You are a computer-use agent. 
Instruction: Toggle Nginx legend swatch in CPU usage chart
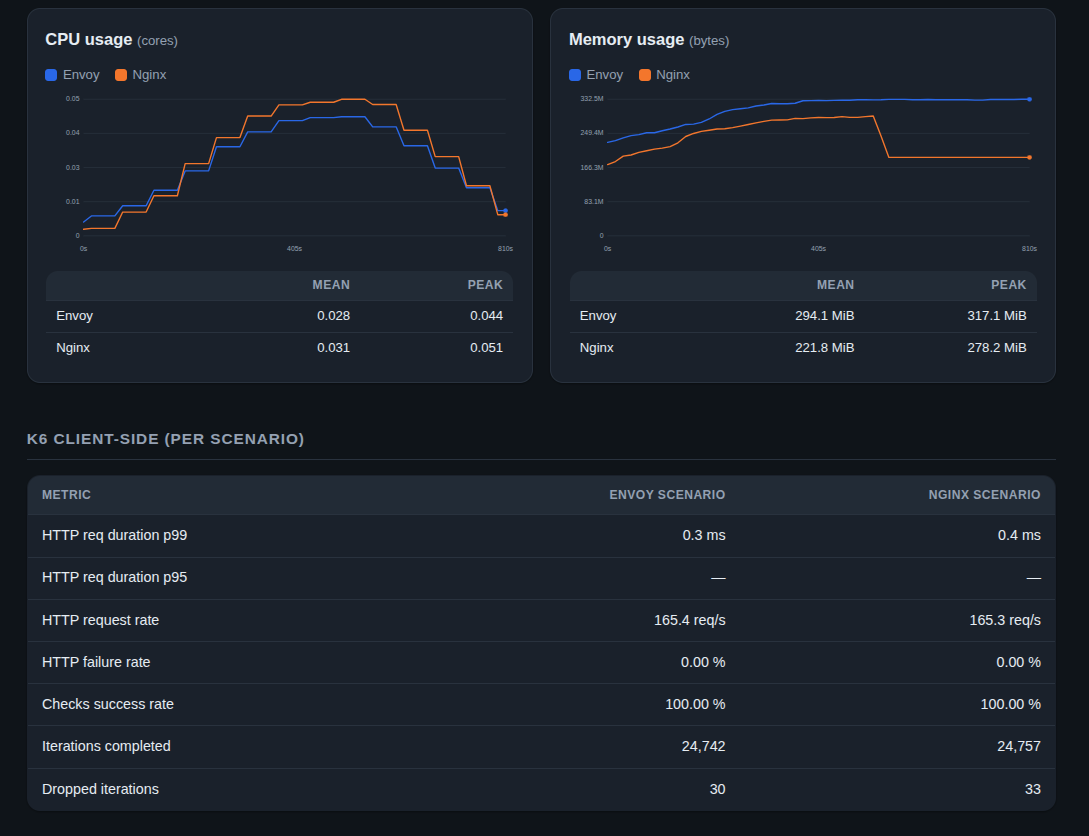pos(121,75)
